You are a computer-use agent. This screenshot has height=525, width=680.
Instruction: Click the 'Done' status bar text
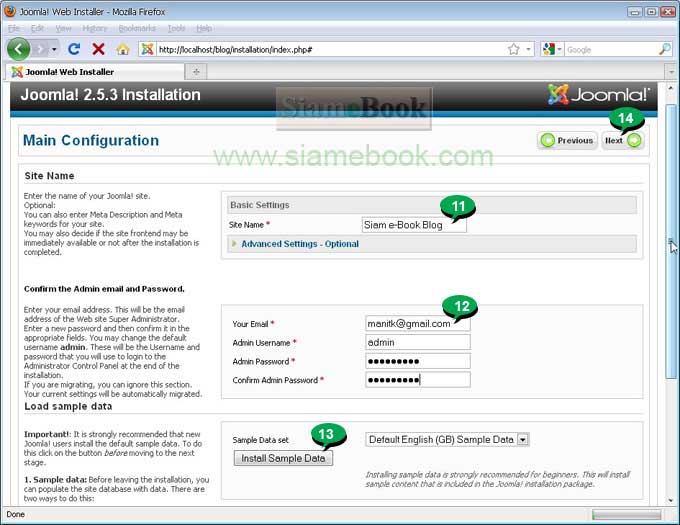click(x=16, y=515)
